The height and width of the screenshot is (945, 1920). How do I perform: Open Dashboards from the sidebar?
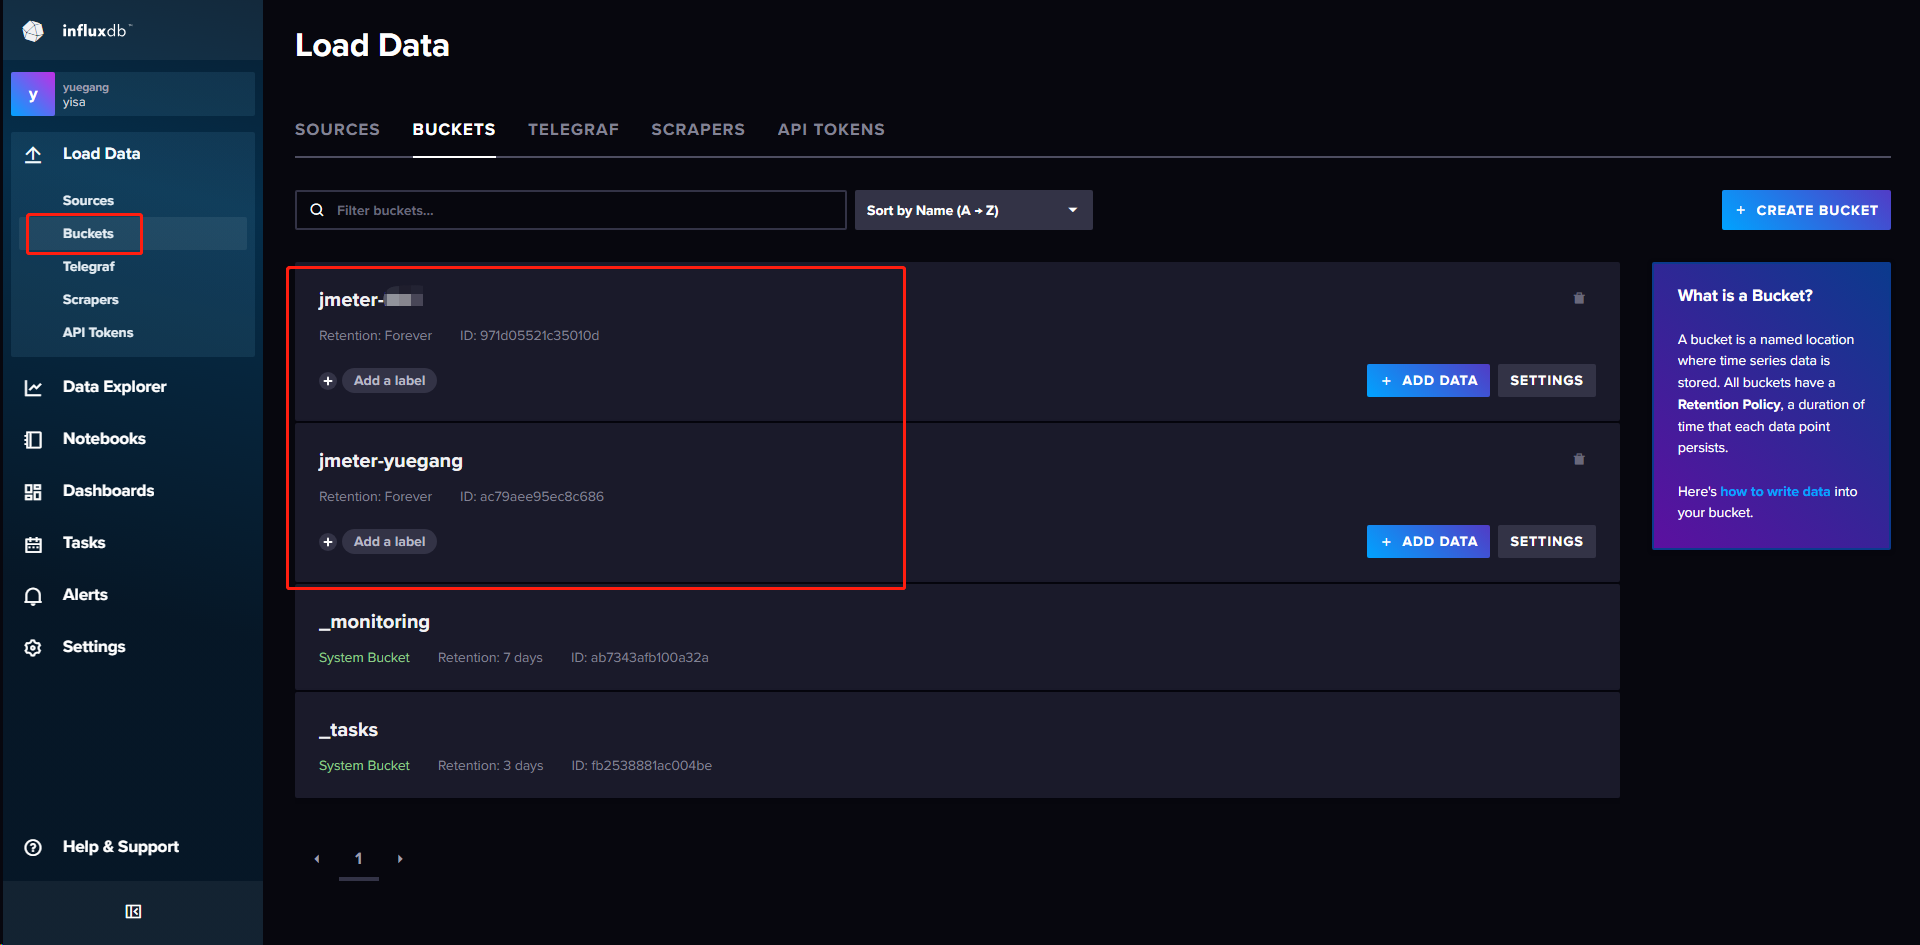click(108, 491)
